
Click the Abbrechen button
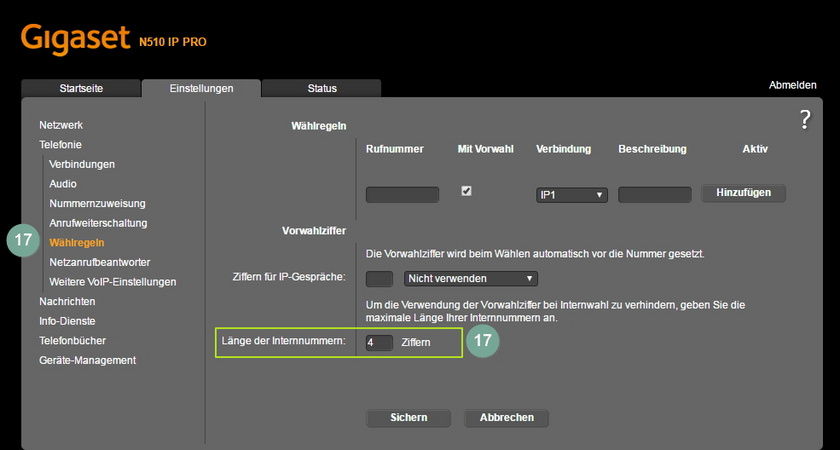tap(507, 418)
